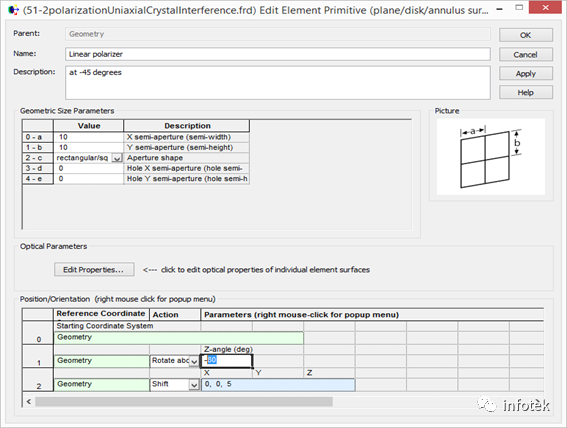Apply the changes with the Apply button
Image resolution: width=567 pixels, height=428 pixels.
click(526, 73)
